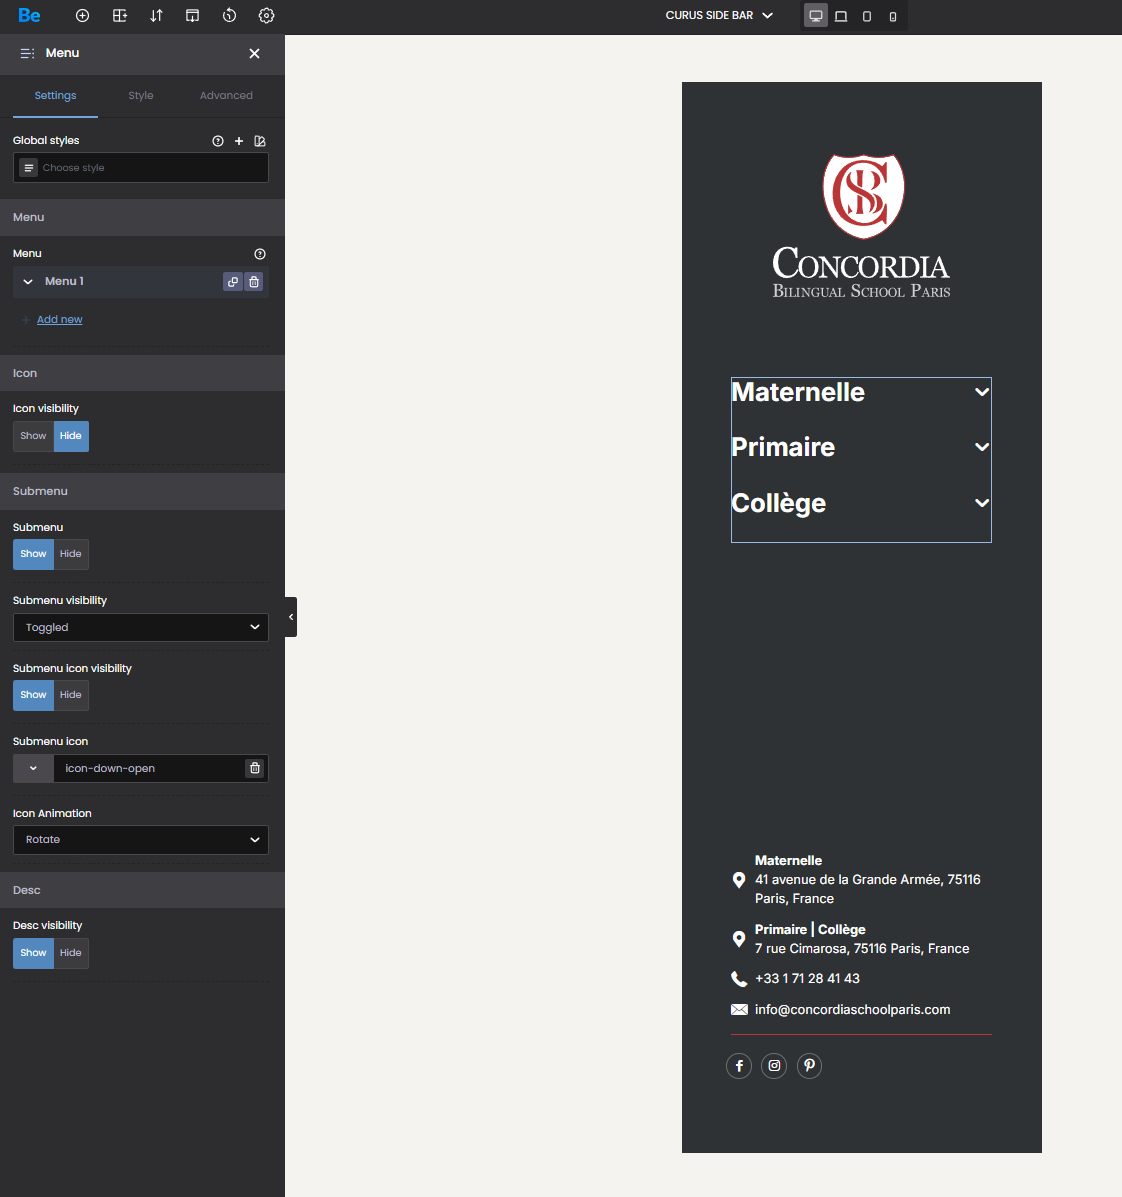1122x1197 pixels.
Task: Delete the Menu 1 item
Action: [x=254, y=282]
